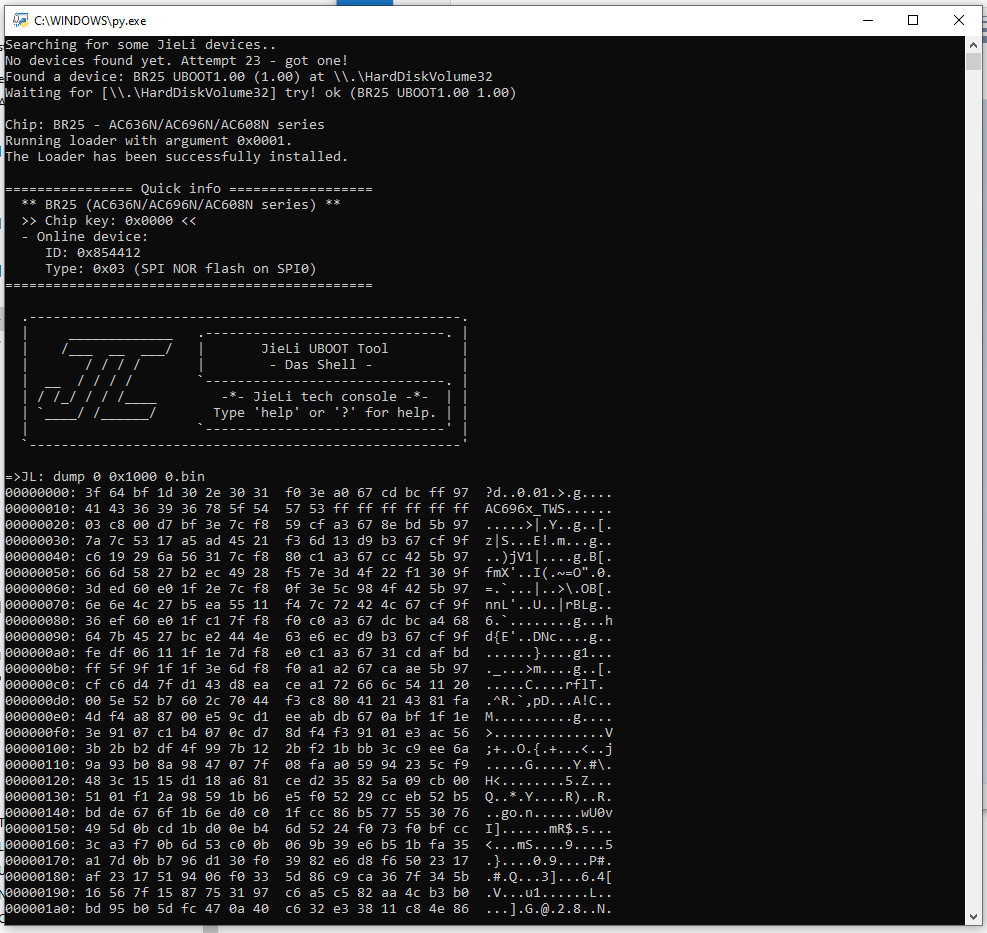Click the 'Chip: BR25 - AC636N/AC696N/AC608N series' line
The image size is (987, 933).
coord(165,125)
